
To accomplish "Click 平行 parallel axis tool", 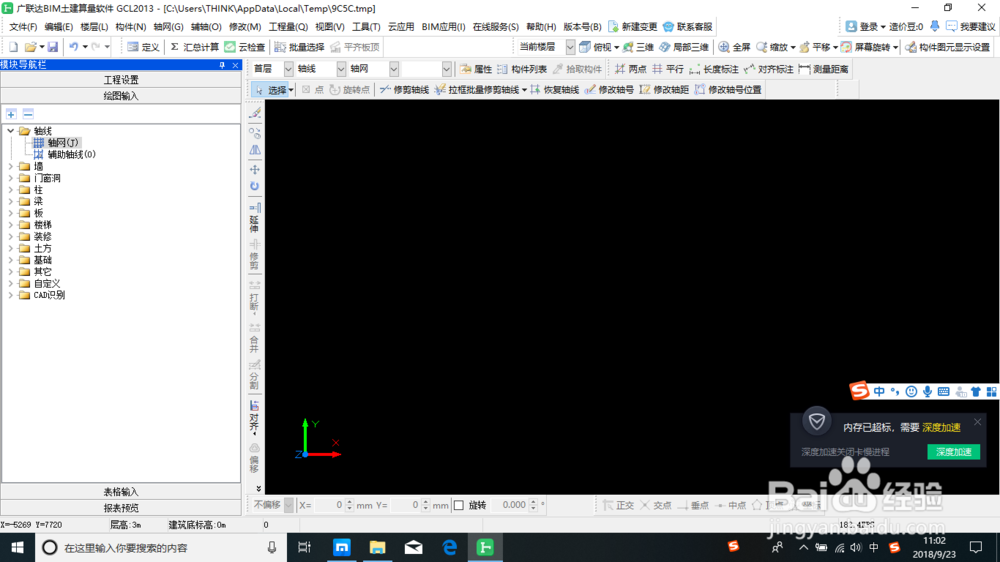I will (668, 70).
